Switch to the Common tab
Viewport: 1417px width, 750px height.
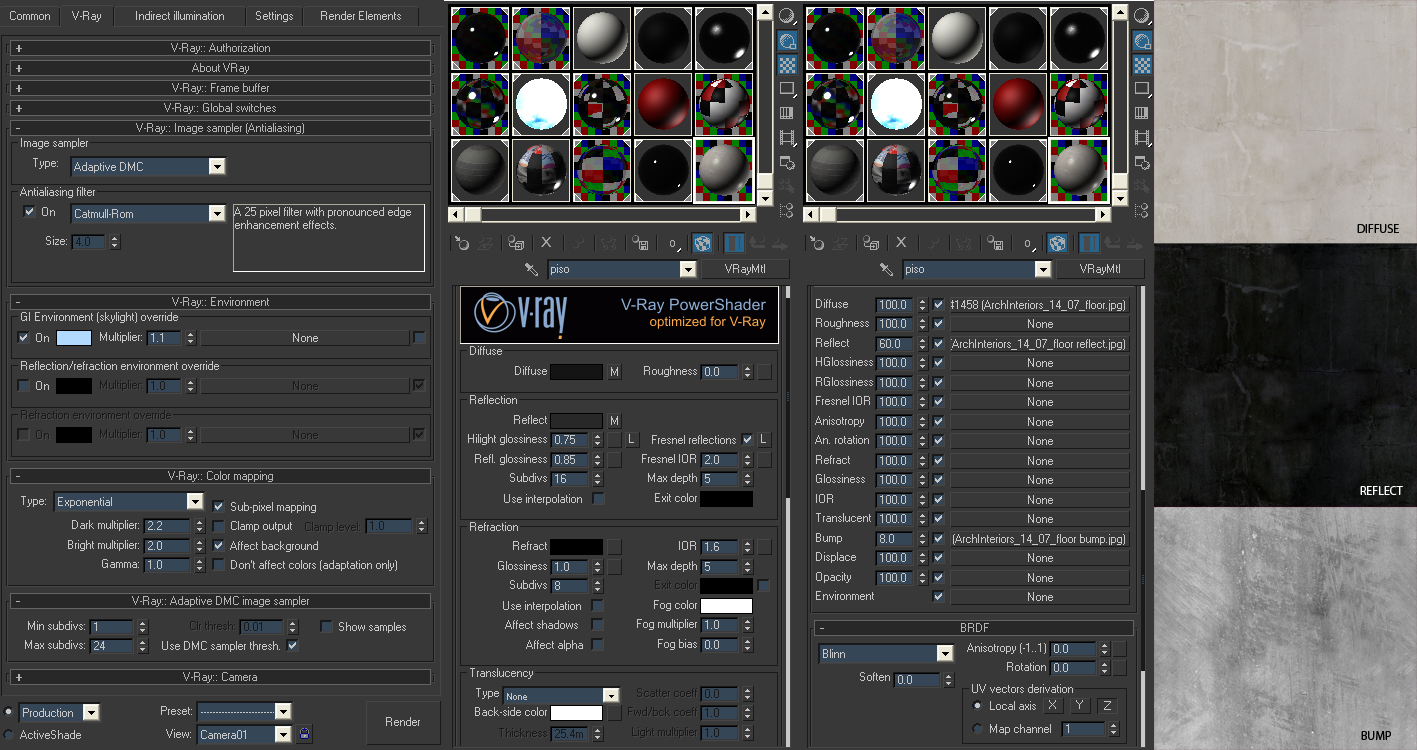click(30, 16)
